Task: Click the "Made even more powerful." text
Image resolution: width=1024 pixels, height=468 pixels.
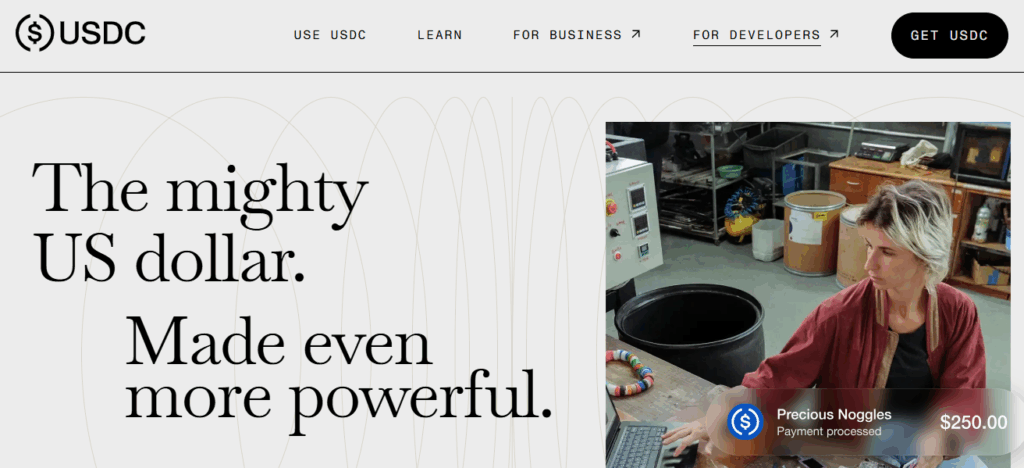Action: point(338,367)
